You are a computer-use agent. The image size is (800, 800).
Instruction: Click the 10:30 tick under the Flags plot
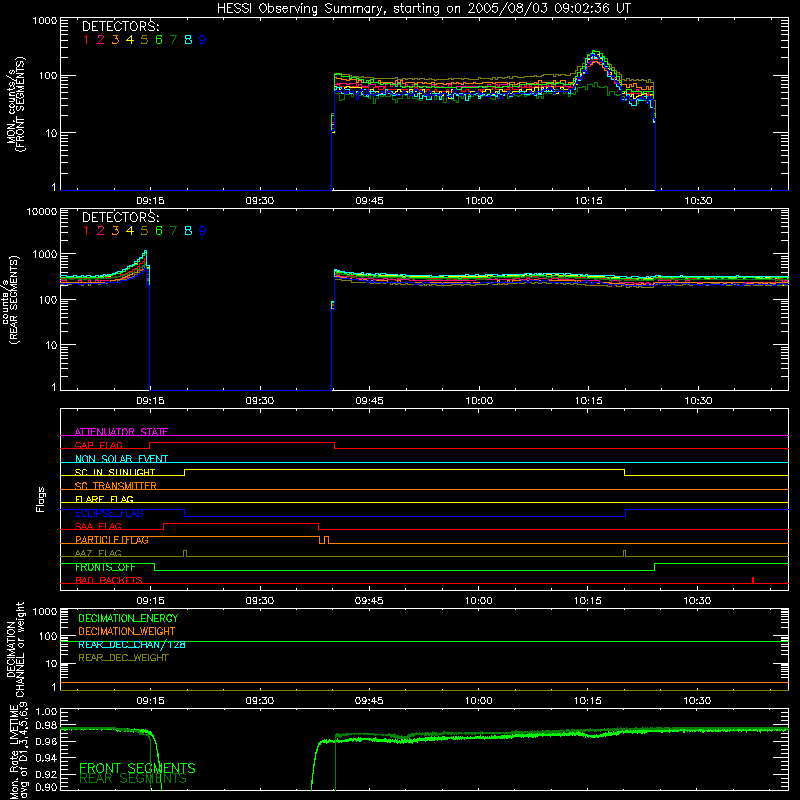click(697, 601)
